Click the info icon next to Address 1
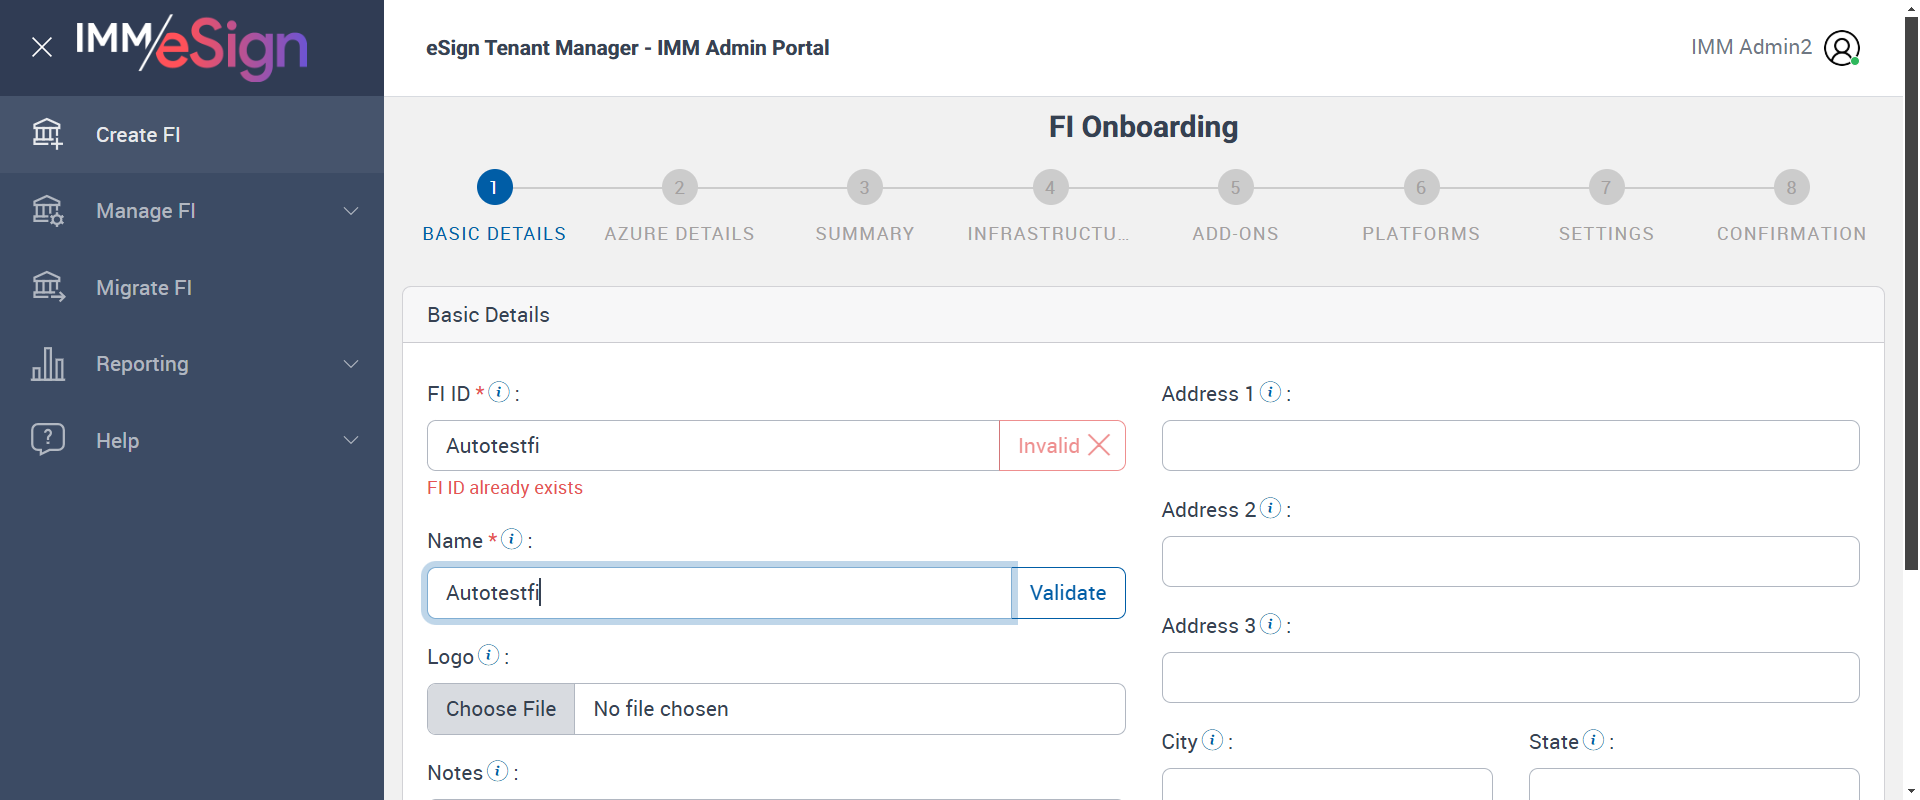1920x800 pixels. [1270, 392]
